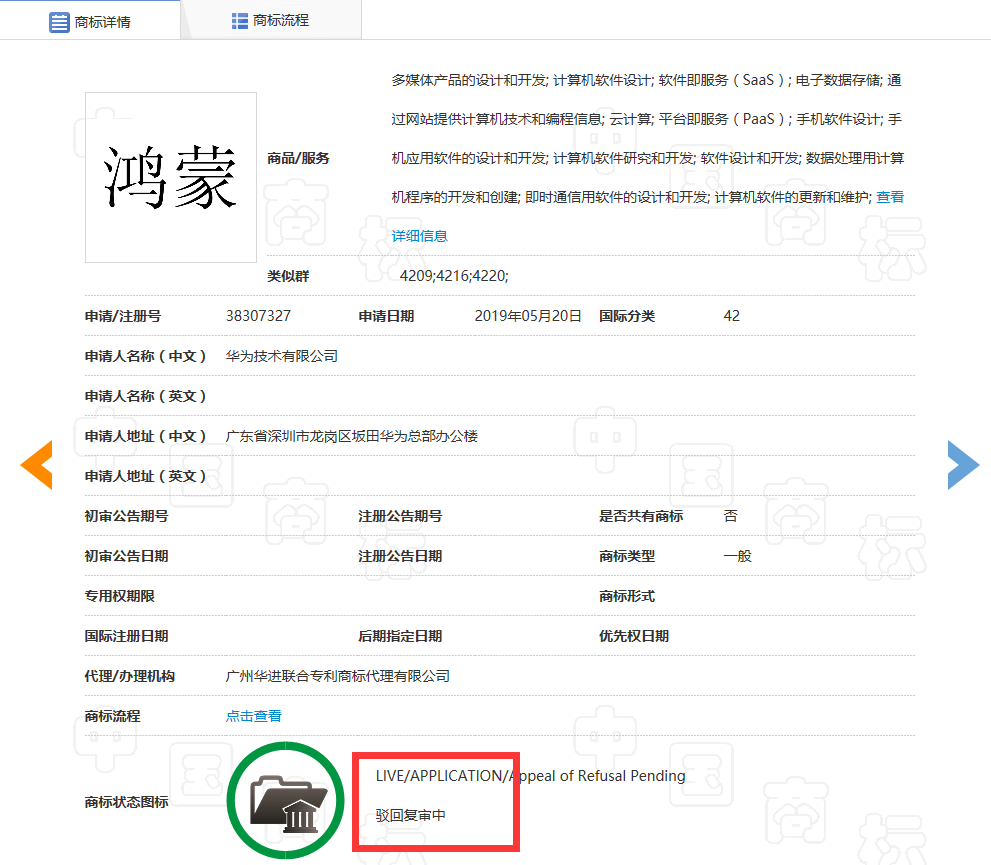The image size is (991, 865).
Task: Click the 代理/办理机构 label
Action: click(x=130, y=676)
